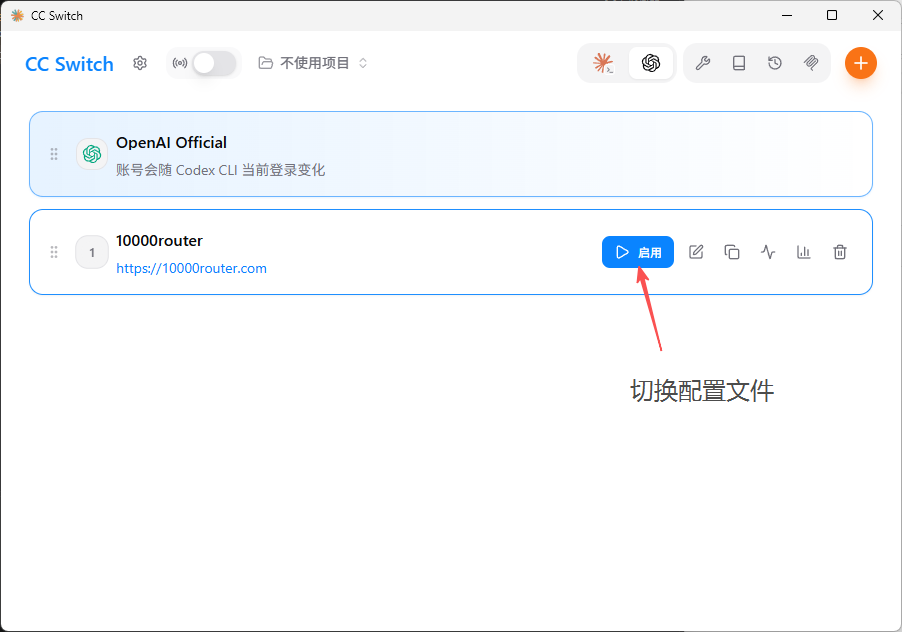Click the CC Switch app icon in title bar
The height and width of the screenshot is (632, 902).
click(x=17, y=16)
